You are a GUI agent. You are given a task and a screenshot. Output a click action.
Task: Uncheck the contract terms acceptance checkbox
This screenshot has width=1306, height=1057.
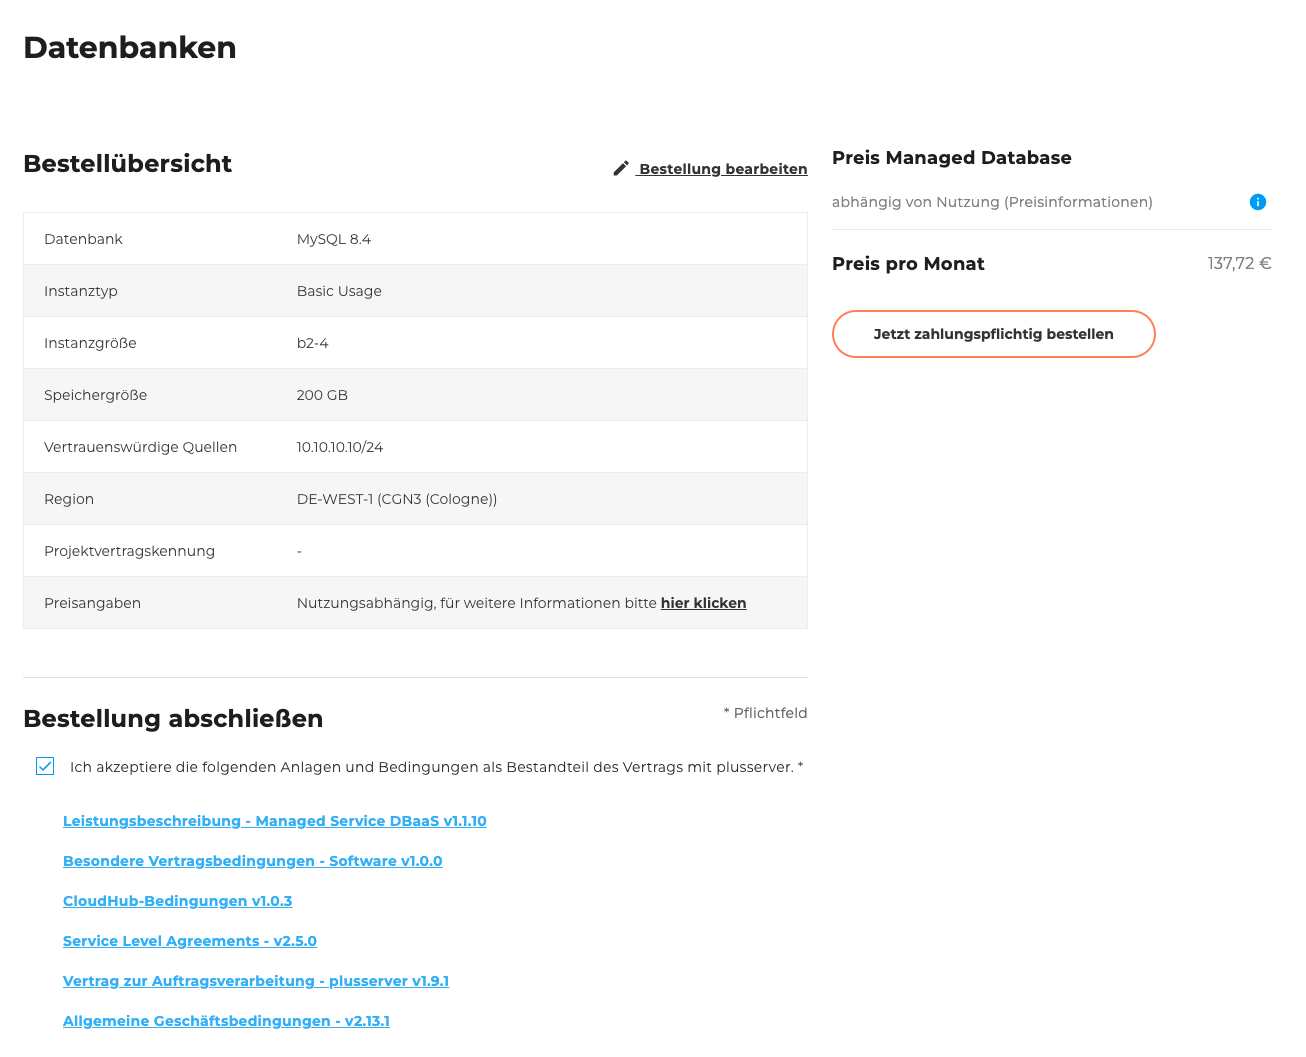pyautogui.click(x=45, y=766)
